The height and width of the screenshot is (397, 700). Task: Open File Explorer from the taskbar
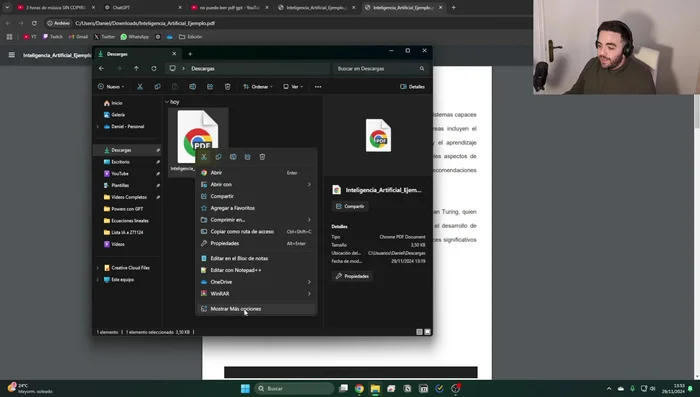click(375, 389)
